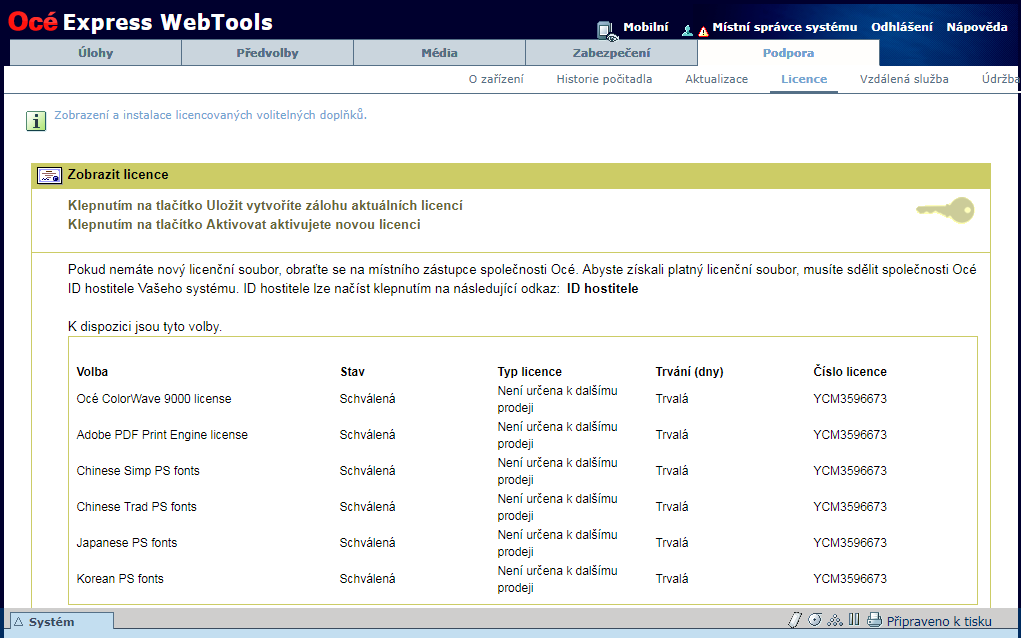Click the user silhouette icon in the header
This screenshot has width=1021, height=638.
tap(687, 30)
